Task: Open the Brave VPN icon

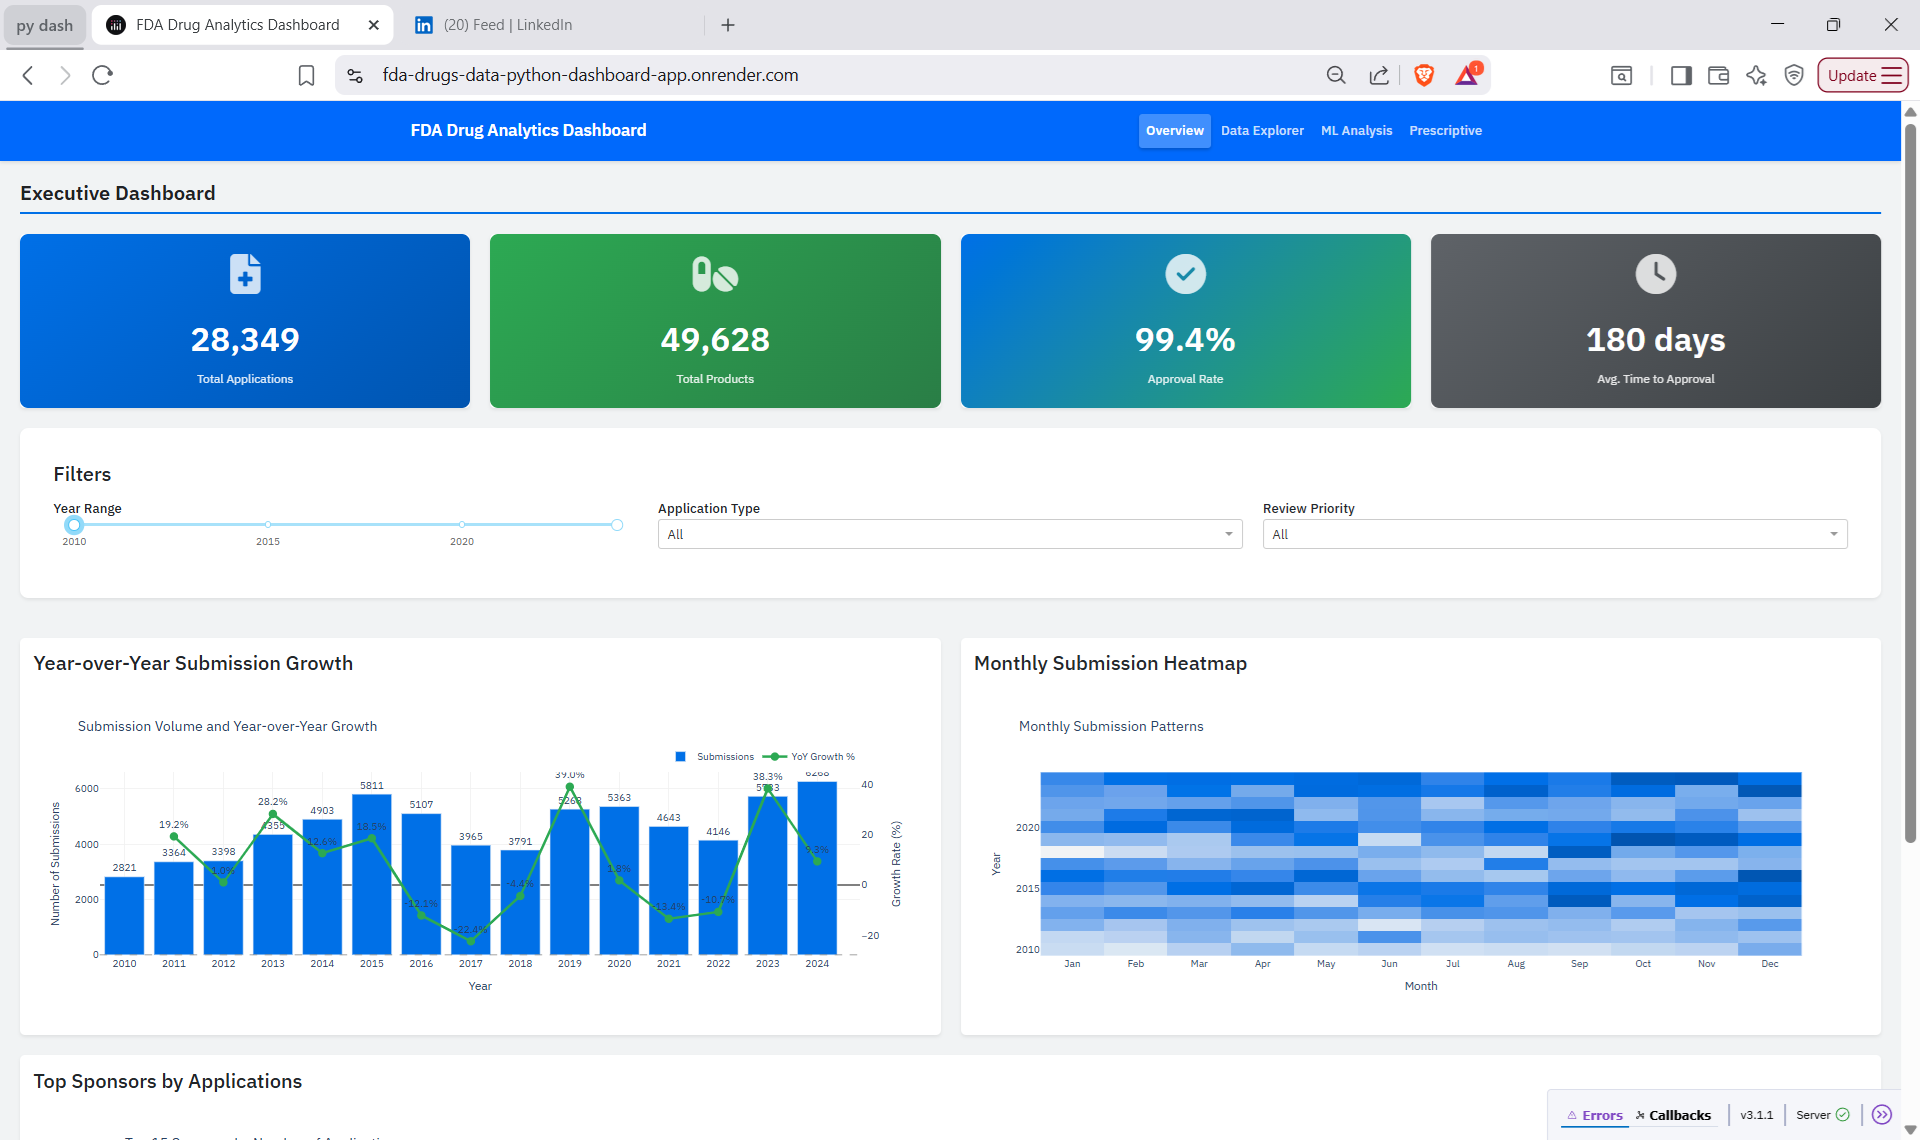Action: click(1794, 75)
